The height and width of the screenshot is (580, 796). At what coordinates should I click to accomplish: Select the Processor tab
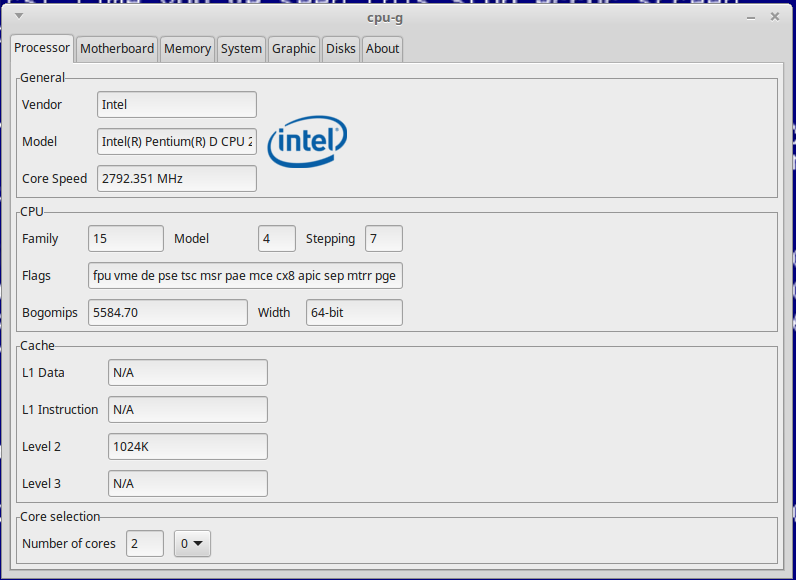(42, 48)
